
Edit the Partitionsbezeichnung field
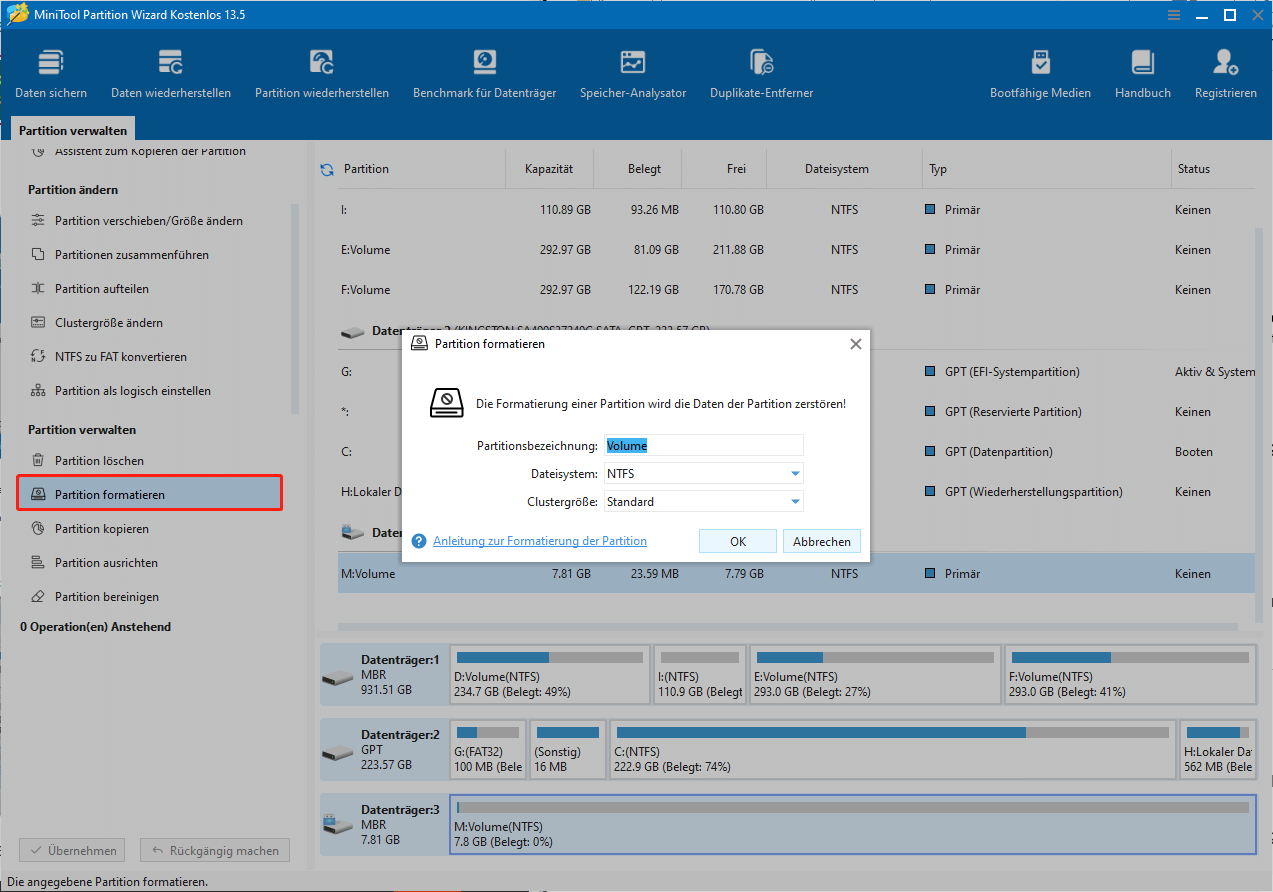coord(704,445)
